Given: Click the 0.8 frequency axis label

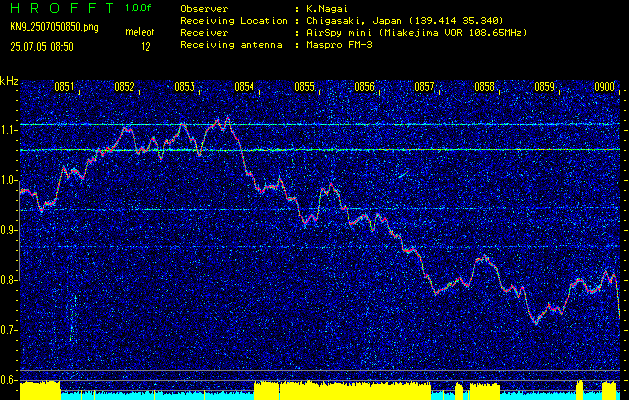Looking at the screenshot, I should pyautogui.click(x=9, y=280).
